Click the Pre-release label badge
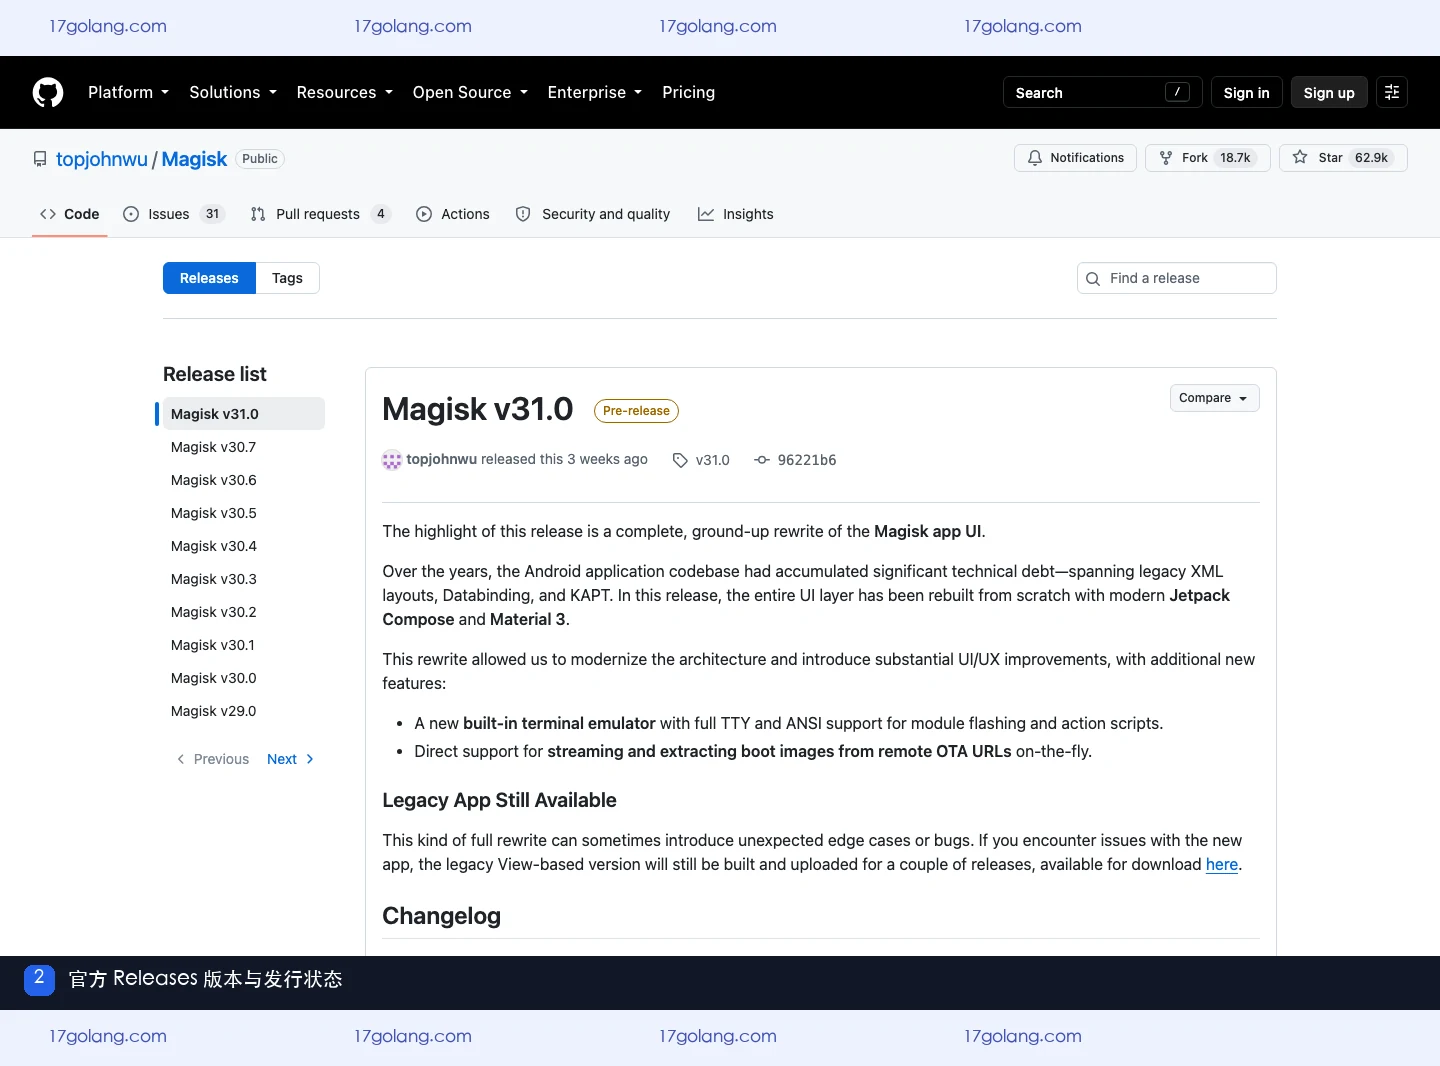The height and width of the screenshot is (1066, 1440). coord(636,411)
